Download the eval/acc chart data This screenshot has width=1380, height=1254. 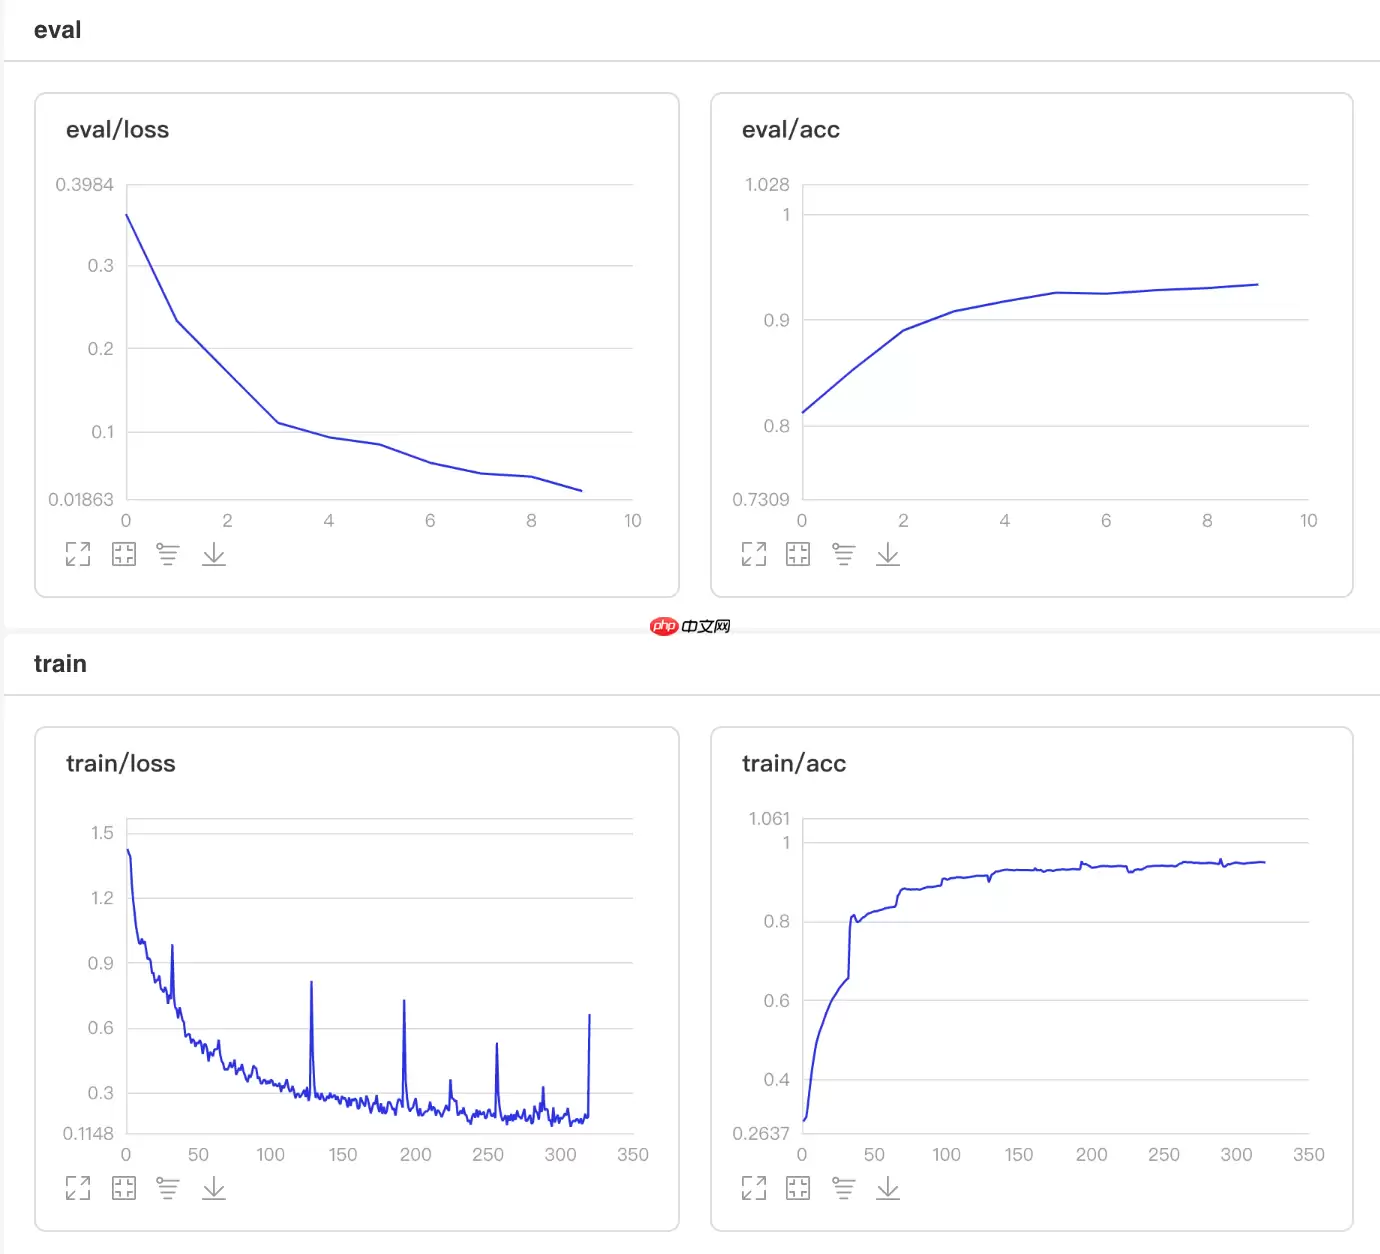(888, 554)
